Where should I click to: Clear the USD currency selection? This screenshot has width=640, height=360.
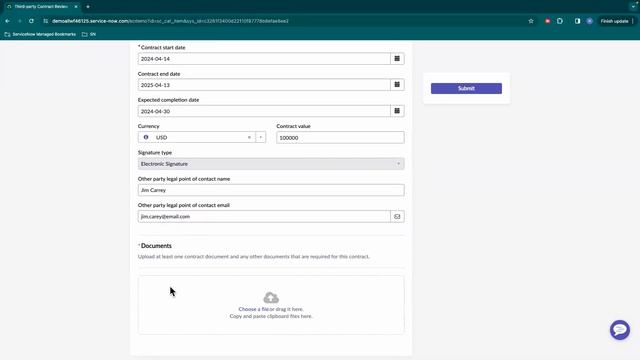click(249, 138)
